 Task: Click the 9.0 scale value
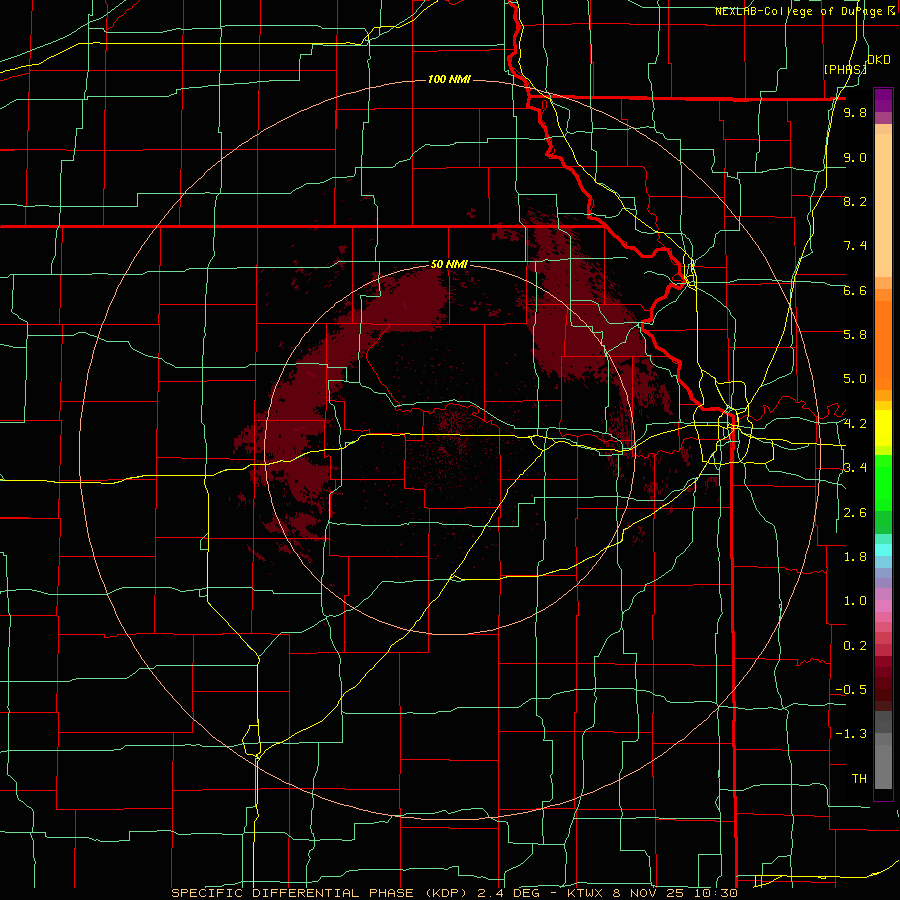855,157
